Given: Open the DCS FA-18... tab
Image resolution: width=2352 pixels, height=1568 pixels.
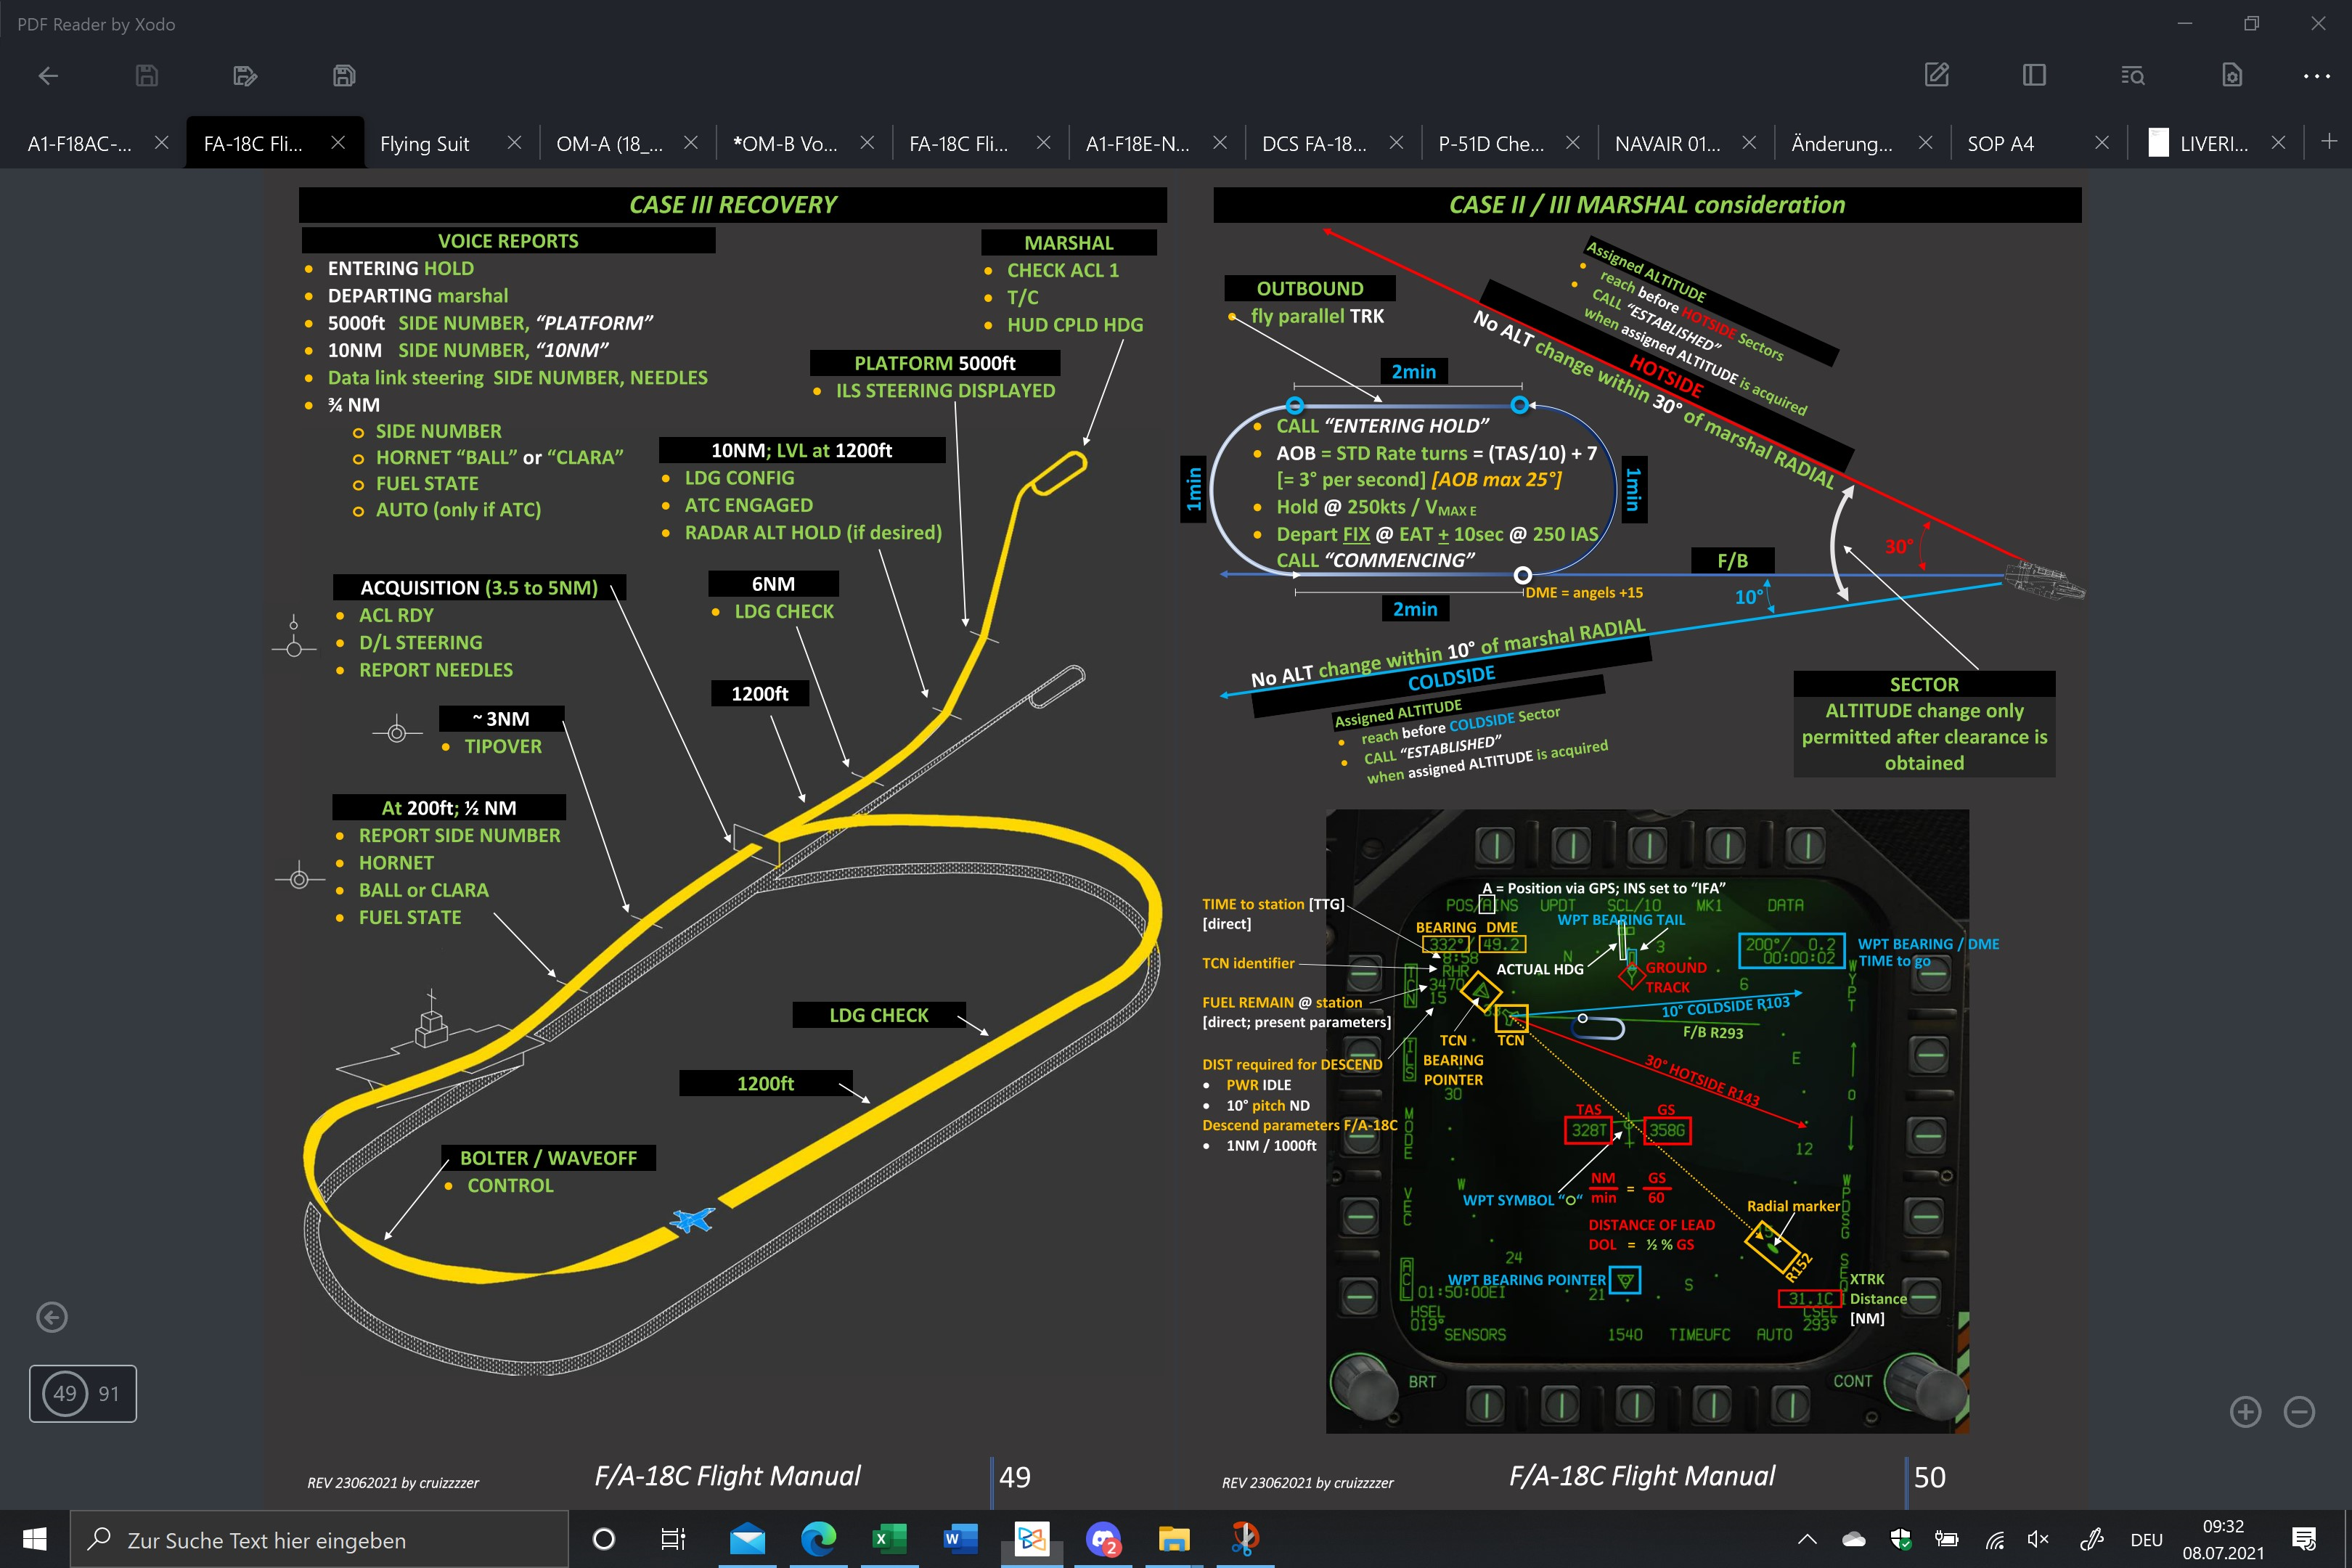Looking at the screenshot, I should 1314,144.
